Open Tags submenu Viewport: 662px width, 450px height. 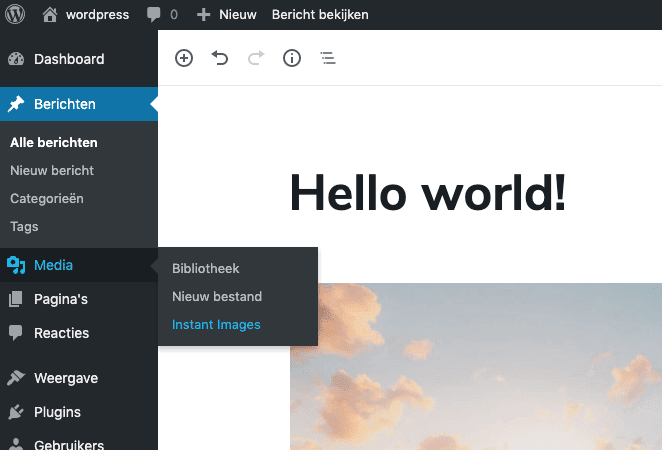pos(24,227)
